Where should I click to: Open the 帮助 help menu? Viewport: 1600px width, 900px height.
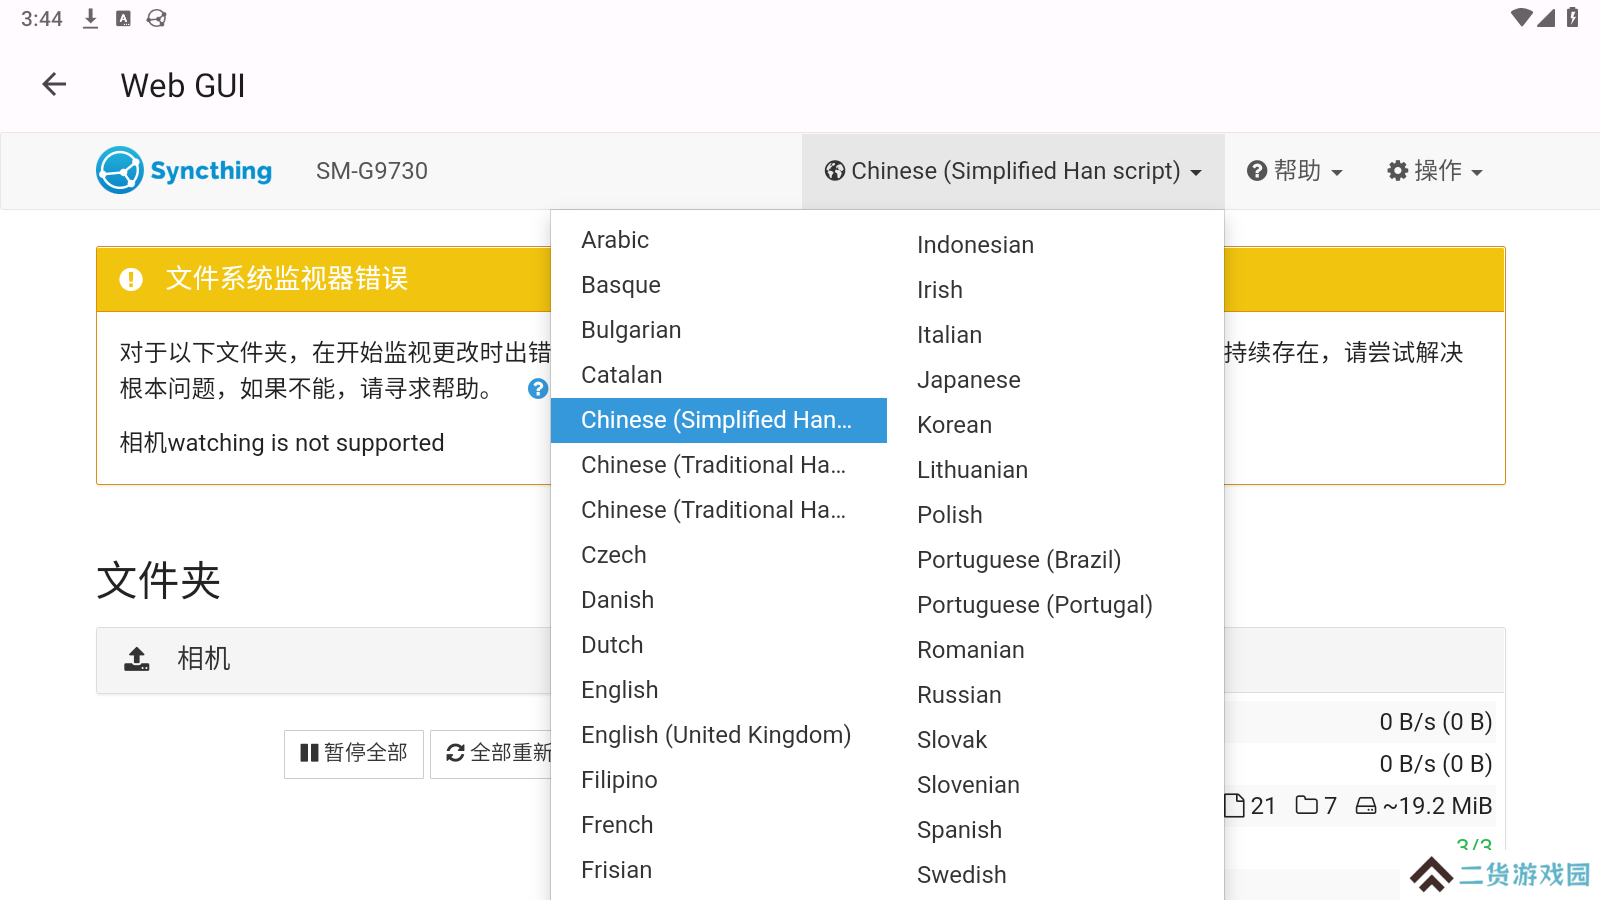[x=1294, y=171]
